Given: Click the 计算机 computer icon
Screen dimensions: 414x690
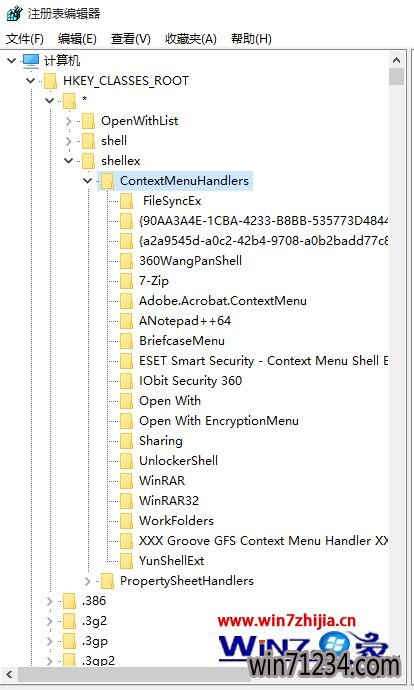Looking at the screenshot, I should pyautogui.click(x=31, y=61).
